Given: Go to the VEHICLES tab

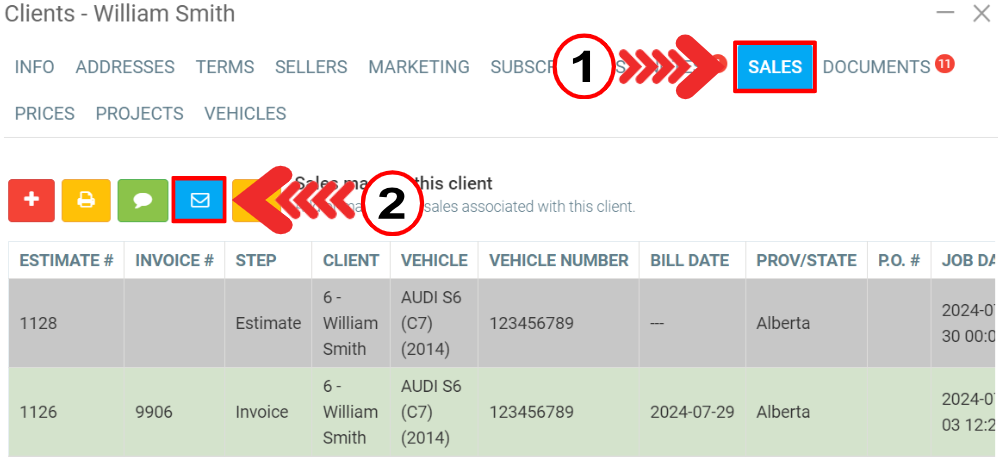Looking at the screenshot, I should coord(245,113).
